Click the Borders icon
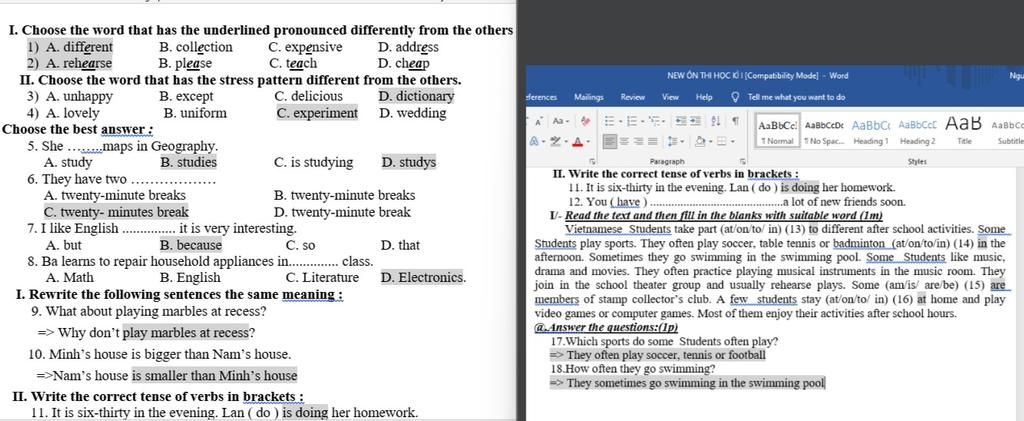The width and height of the screenshot is (1024, 421). point(722,141)
